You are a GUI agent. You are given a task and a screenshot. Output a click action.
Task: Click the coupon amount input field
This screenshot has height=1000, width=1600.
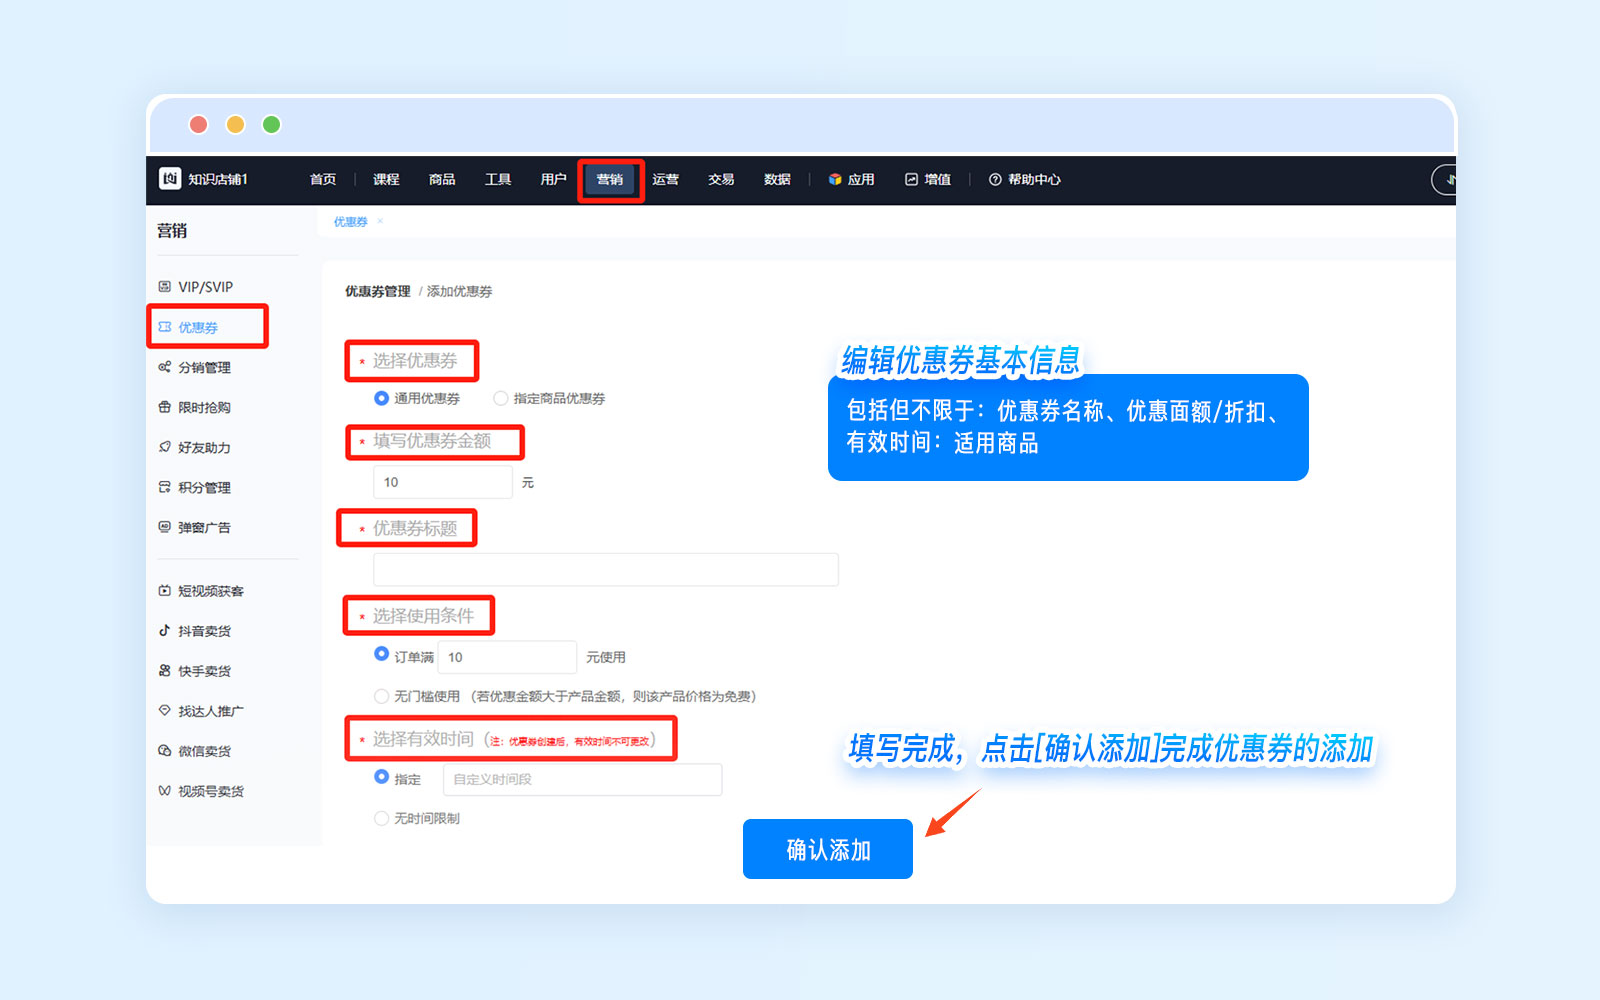[443, 482]
